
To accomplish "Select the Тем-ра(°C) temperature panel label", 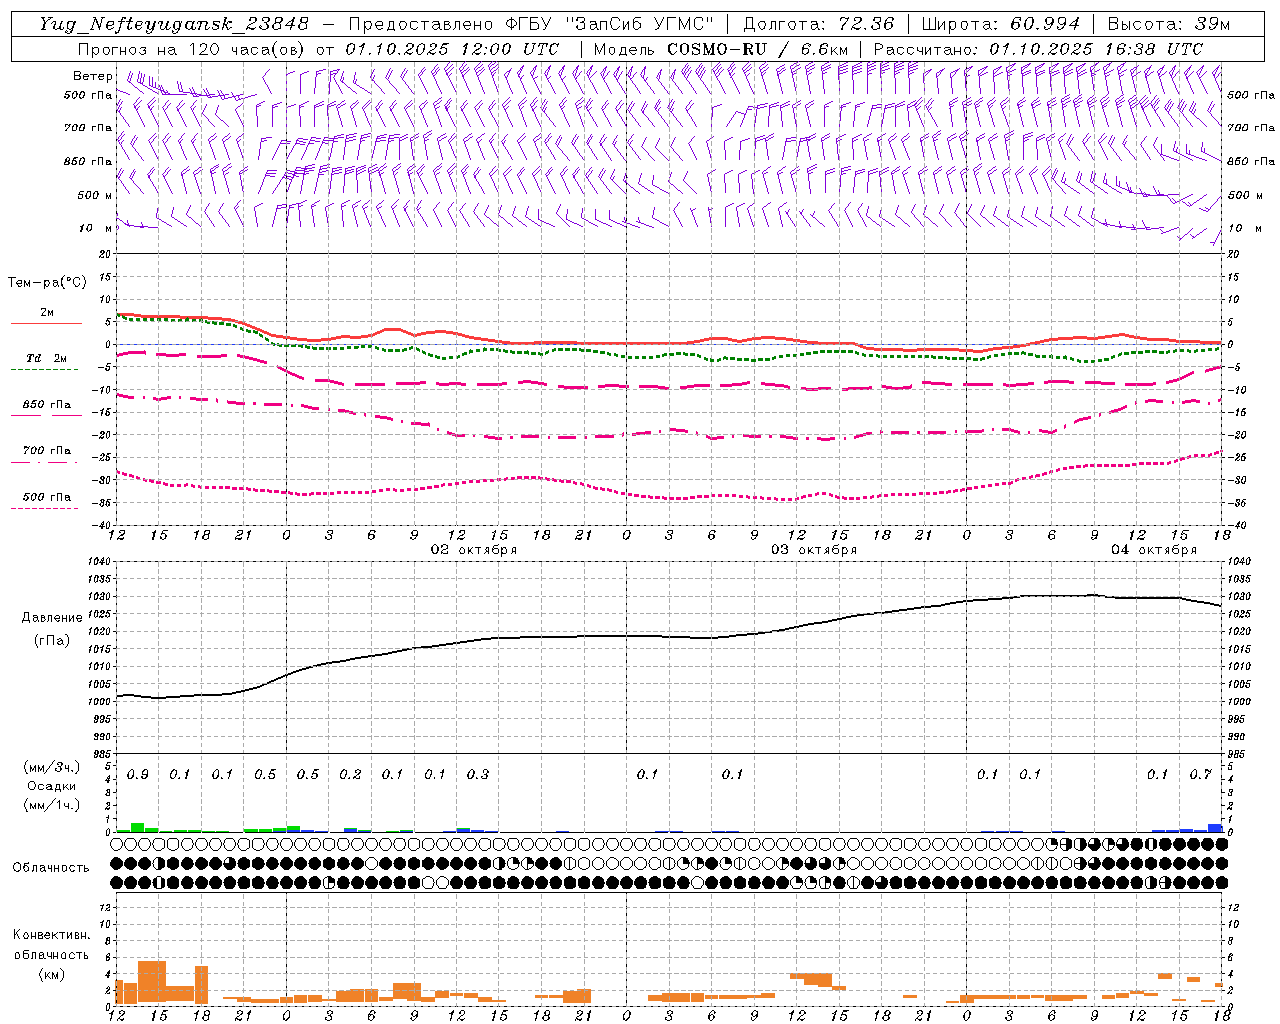I will pyautogui.click(x=47, y=283).
